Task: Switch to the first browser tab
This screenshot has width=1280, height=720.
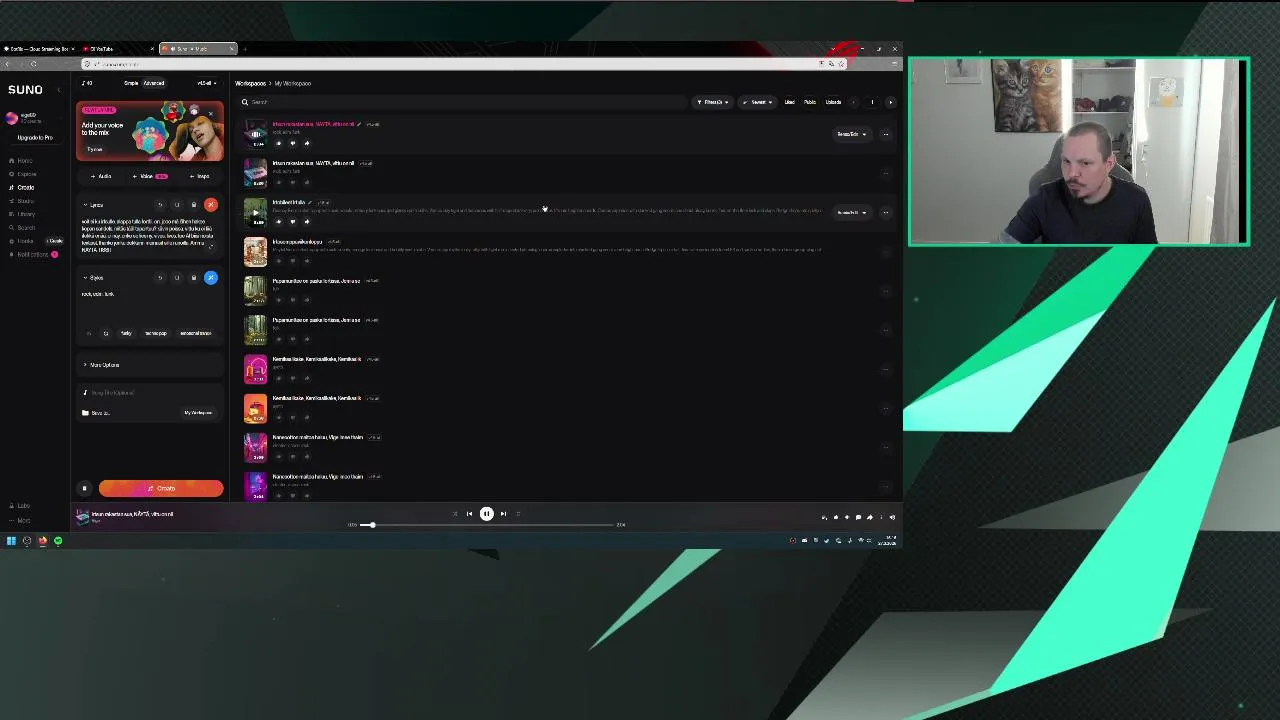Action: [38, 48]
